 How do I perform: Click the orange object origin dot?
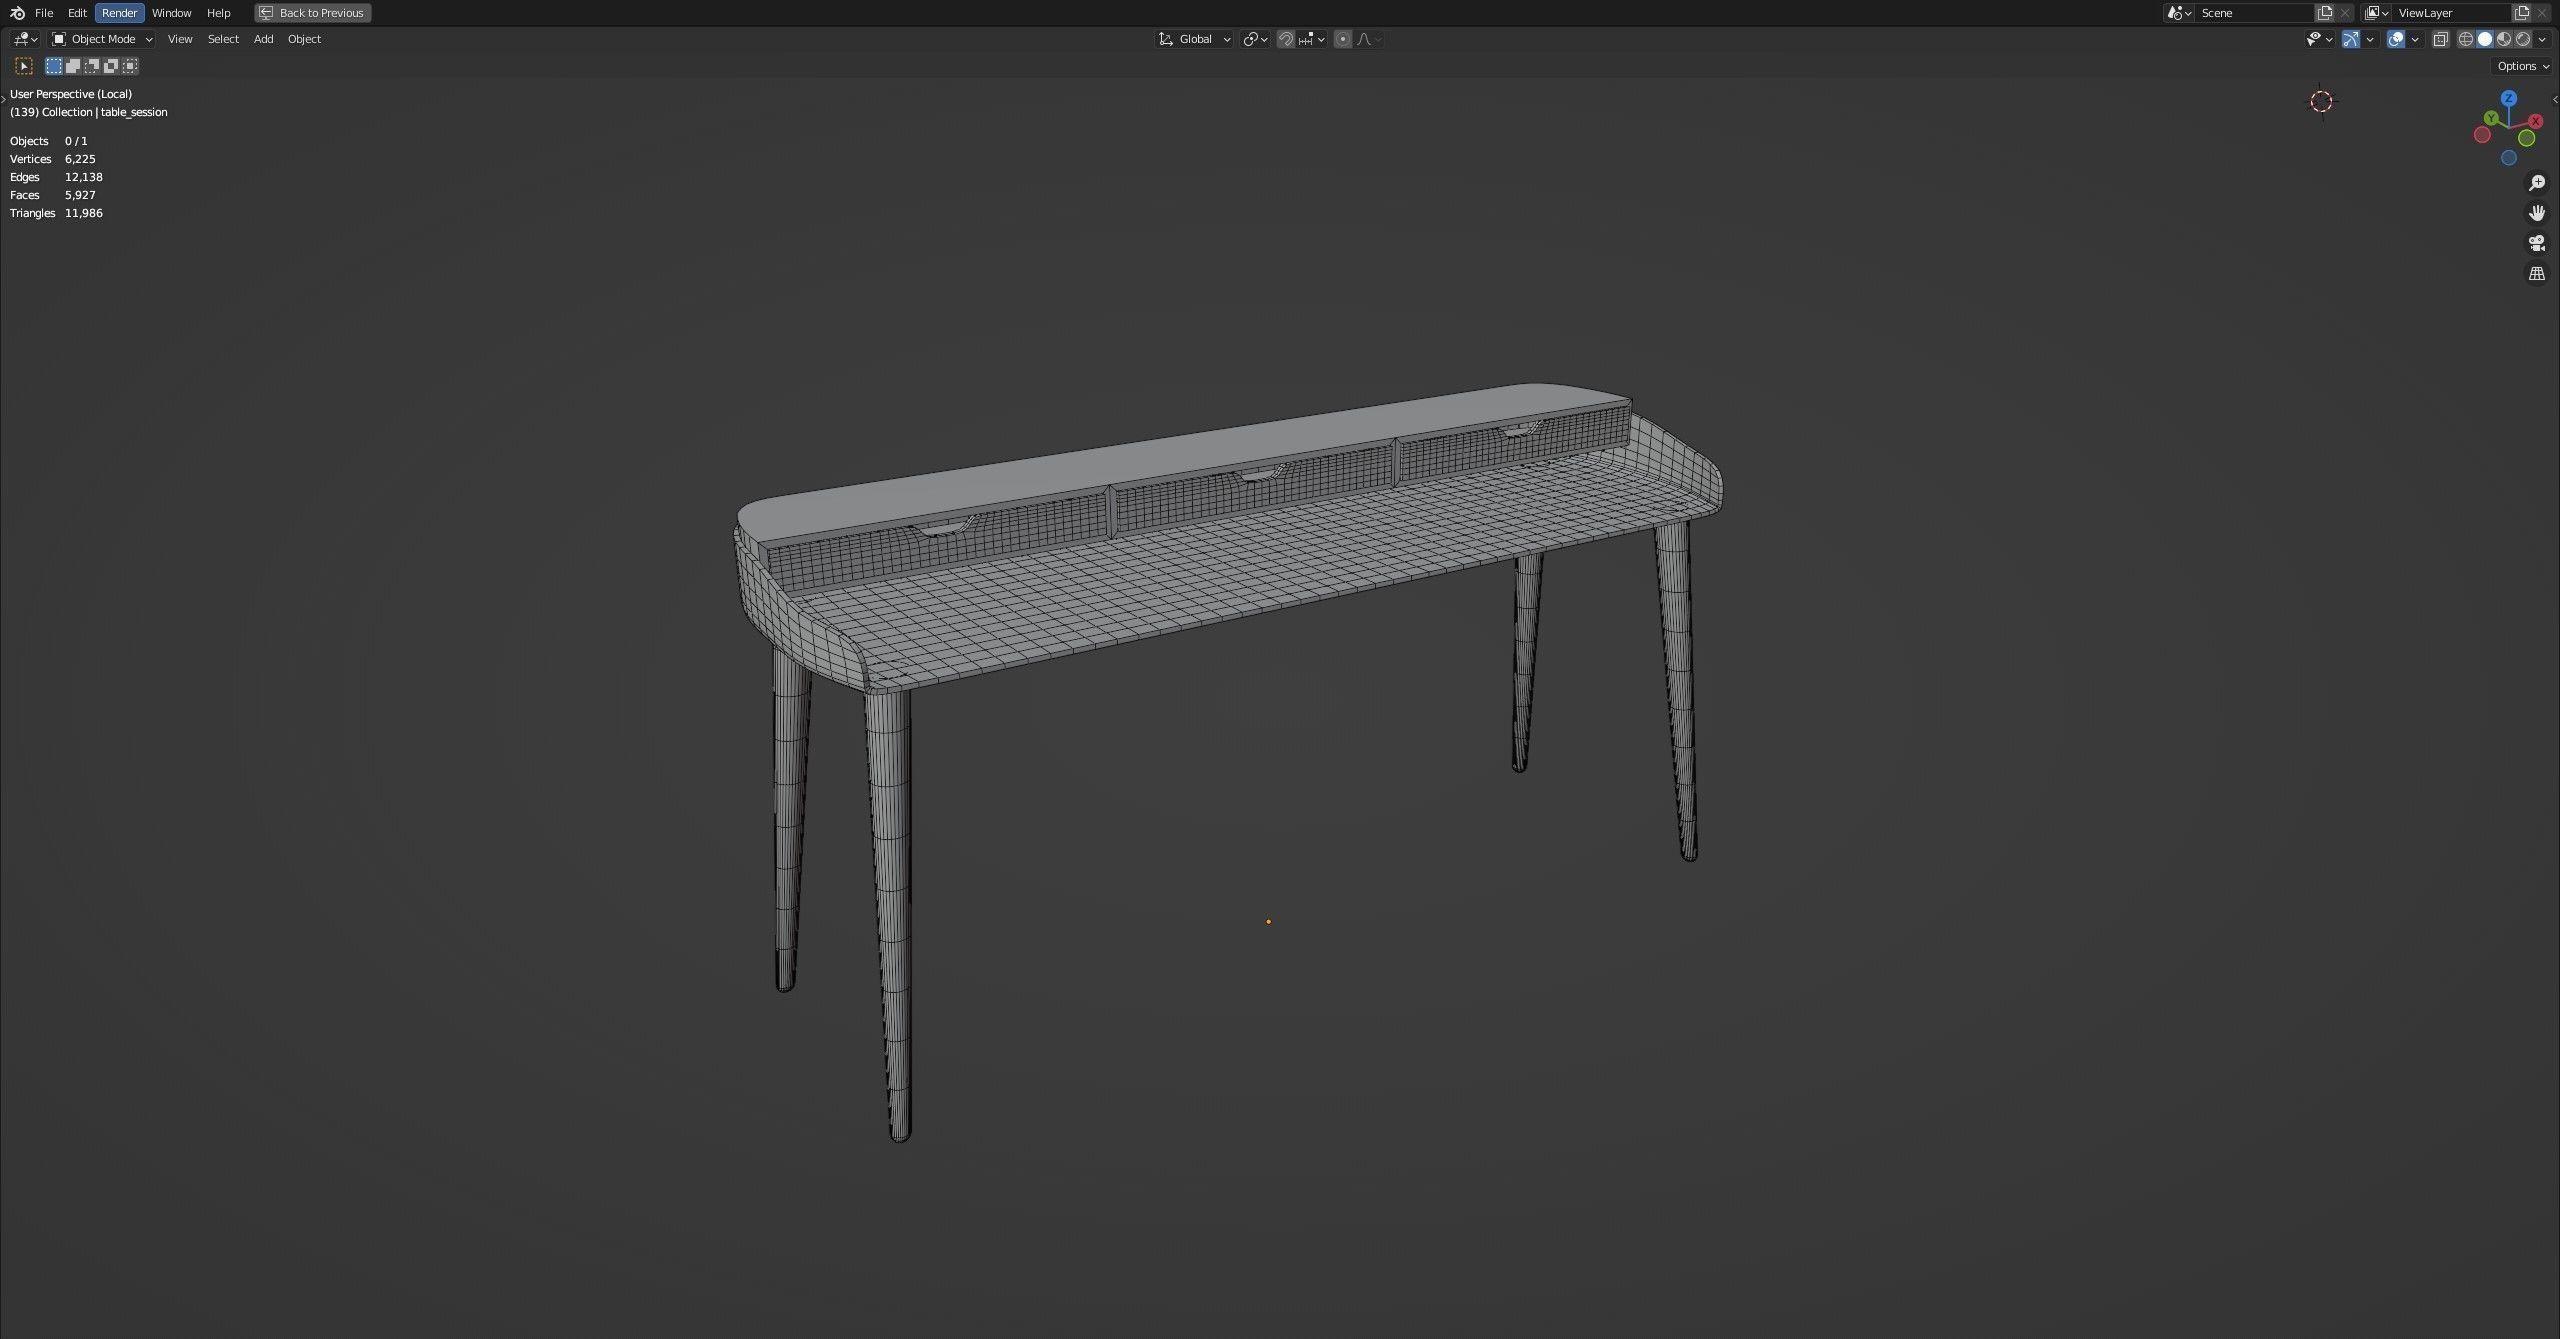click(x=1268, y=921)
